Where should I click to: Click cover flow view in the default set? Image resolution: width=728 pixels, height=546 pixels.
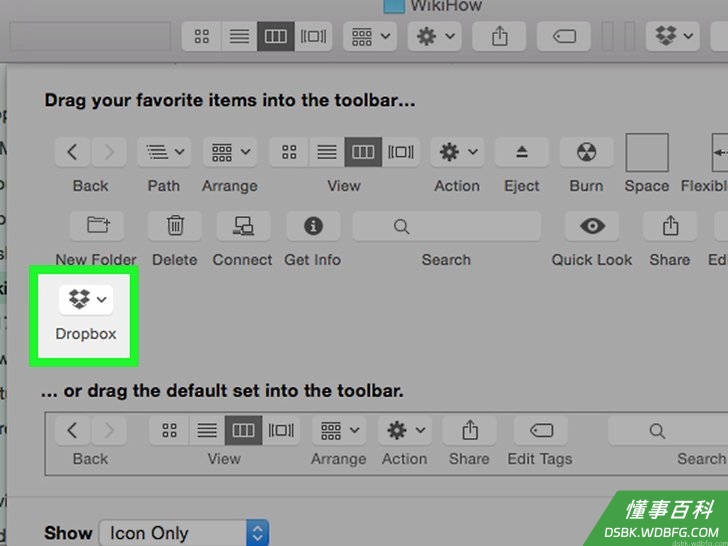tap(281, 430)
